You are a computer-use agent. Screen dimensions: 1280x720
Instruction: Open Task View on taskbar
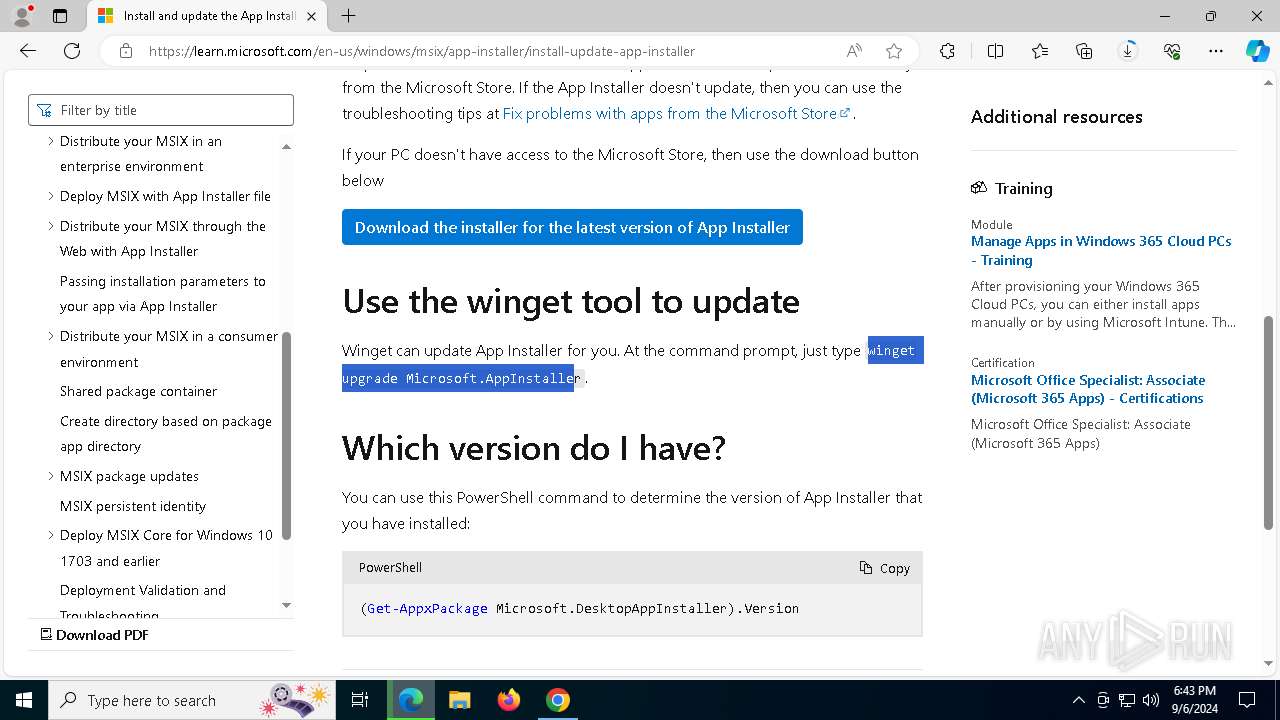click(x=361, y=700)
